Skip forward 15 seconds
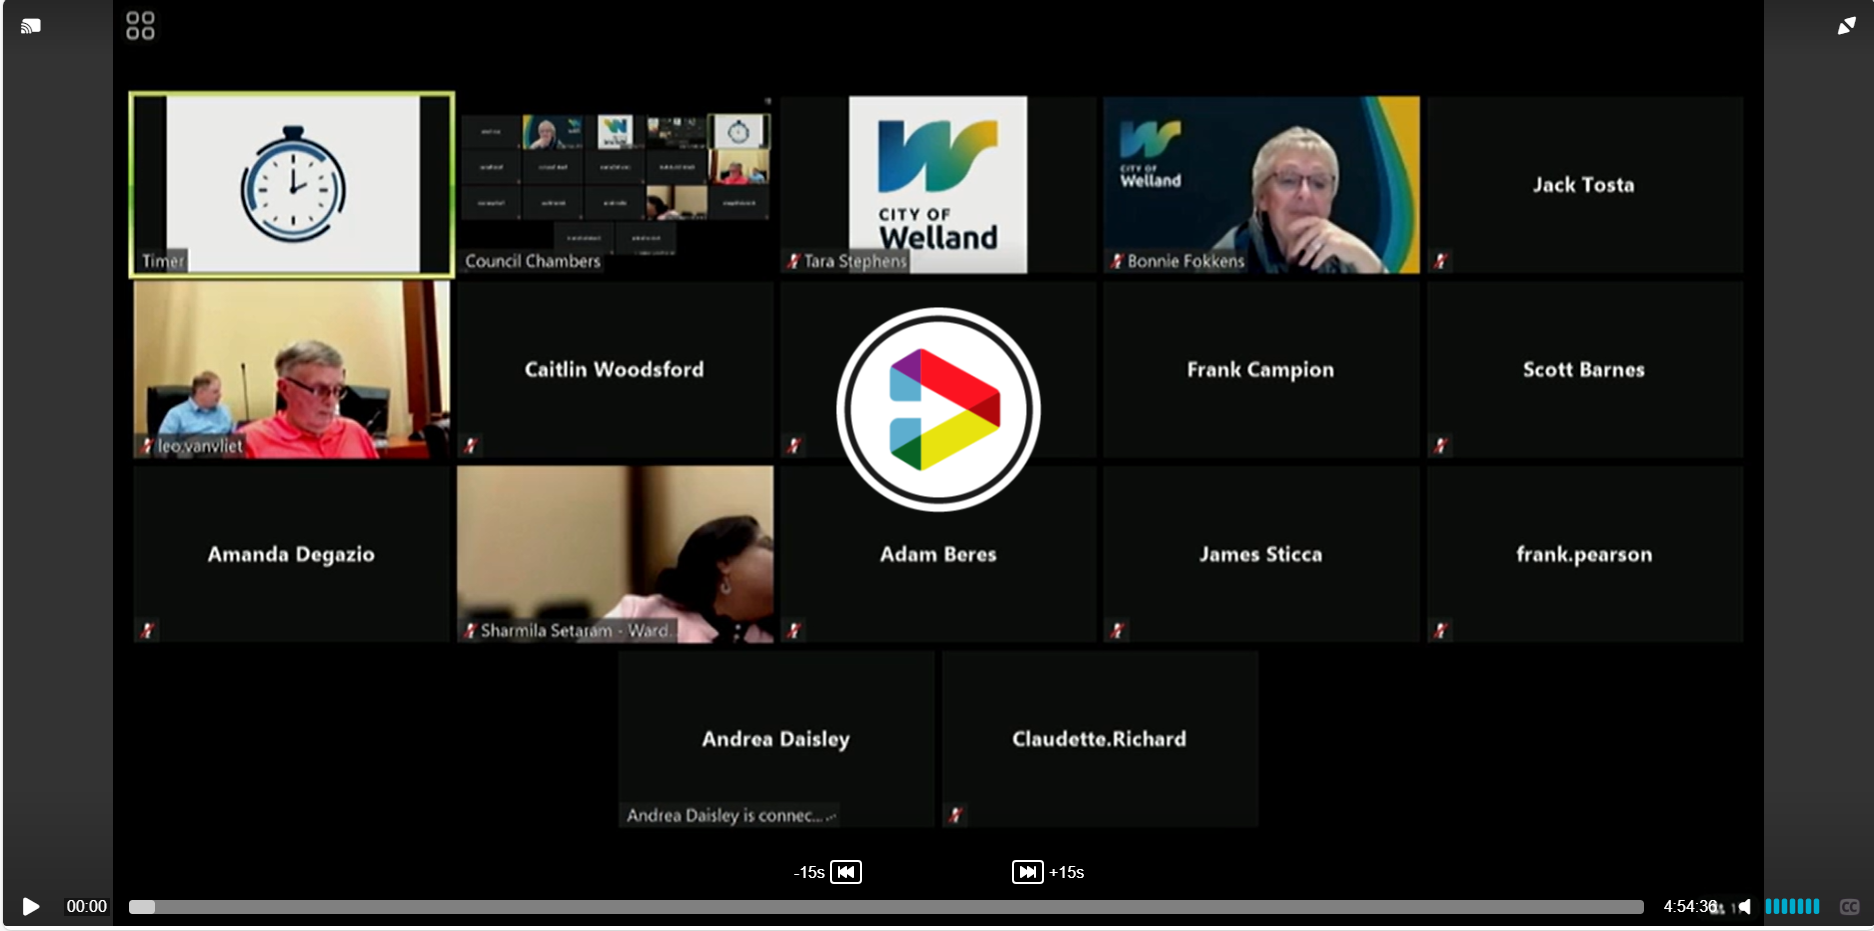This screenshot has width=1874, height=931. click(1027, 872)
